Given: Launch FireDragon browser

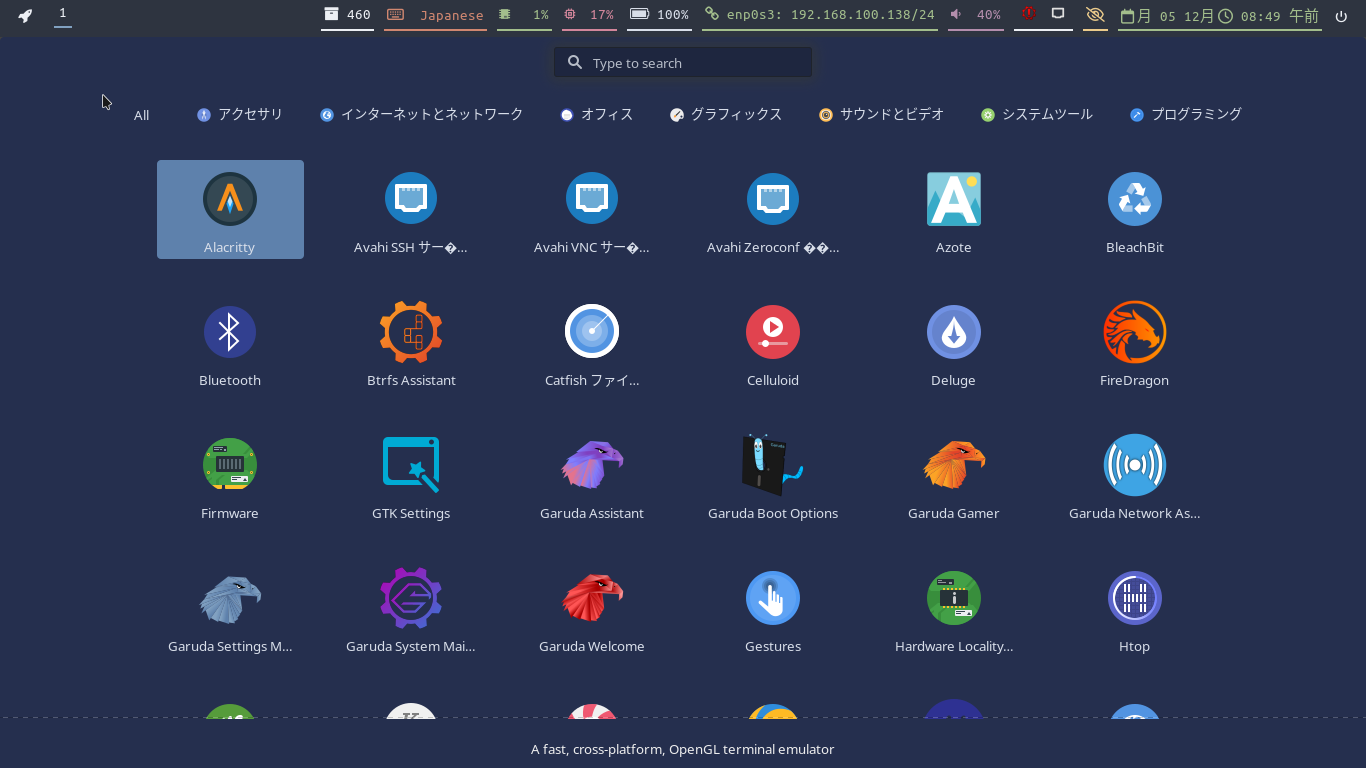Looking at the screenshot, I should point(1135,342).
